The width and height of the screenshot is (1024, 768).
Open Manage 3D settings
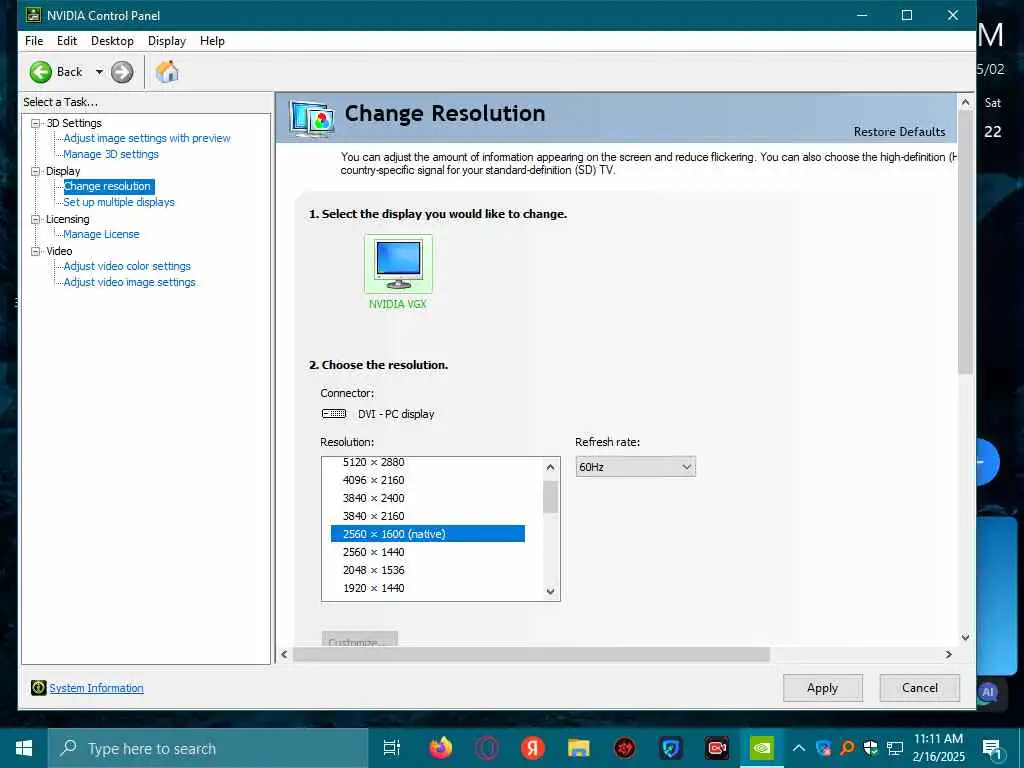(x=111, y=154)
